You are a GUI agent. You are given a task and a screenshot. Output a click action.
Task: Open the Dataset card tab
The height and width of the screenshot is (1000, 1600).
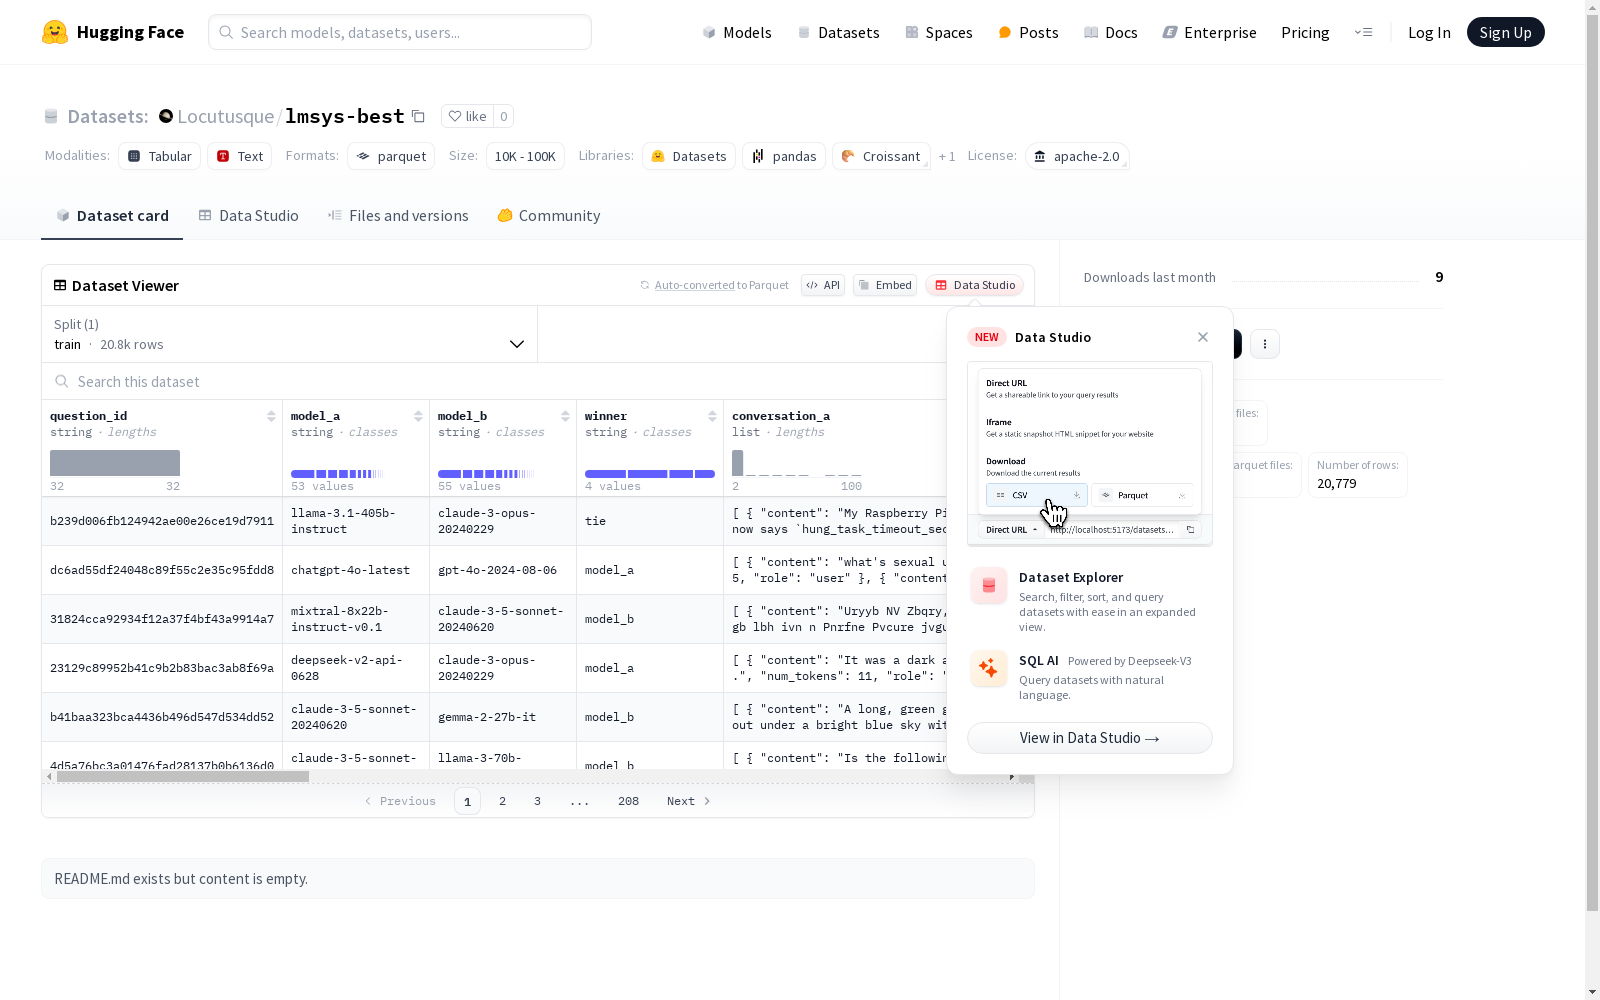pos(112,216)
